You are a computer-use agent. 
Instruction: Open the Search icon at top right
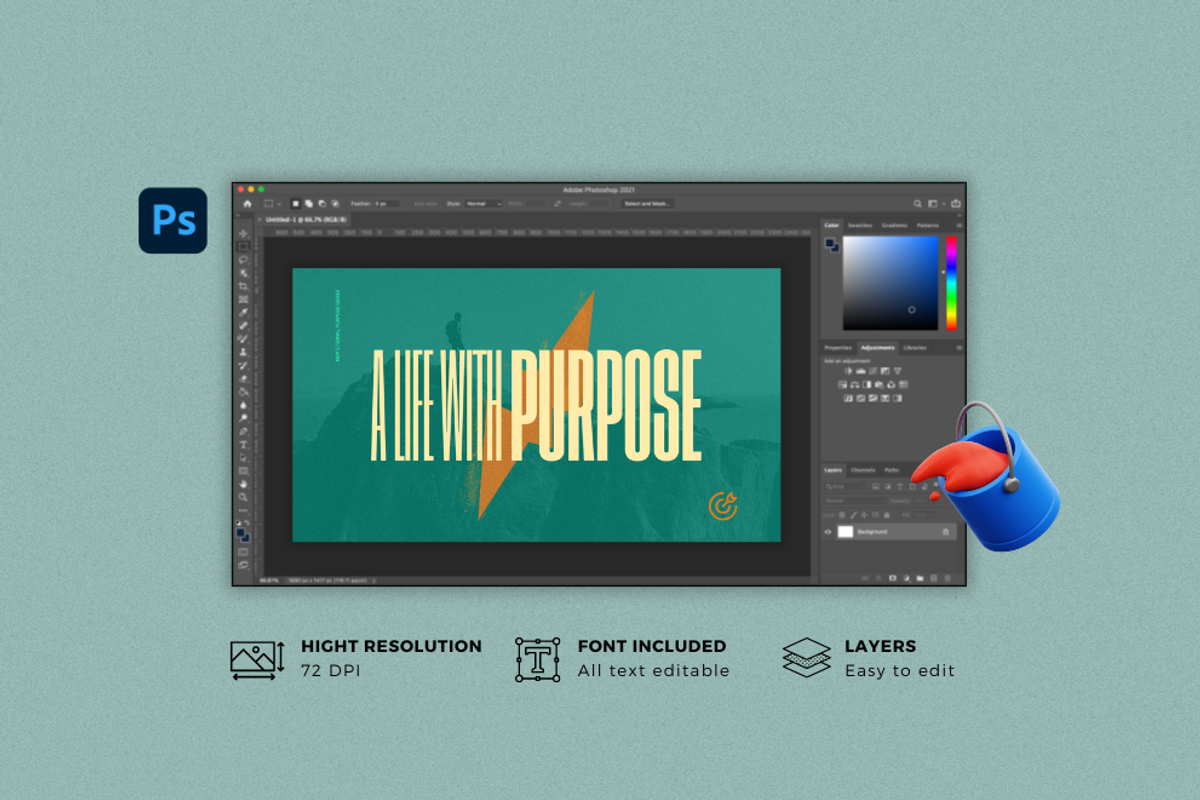click(x=917, y=204)
